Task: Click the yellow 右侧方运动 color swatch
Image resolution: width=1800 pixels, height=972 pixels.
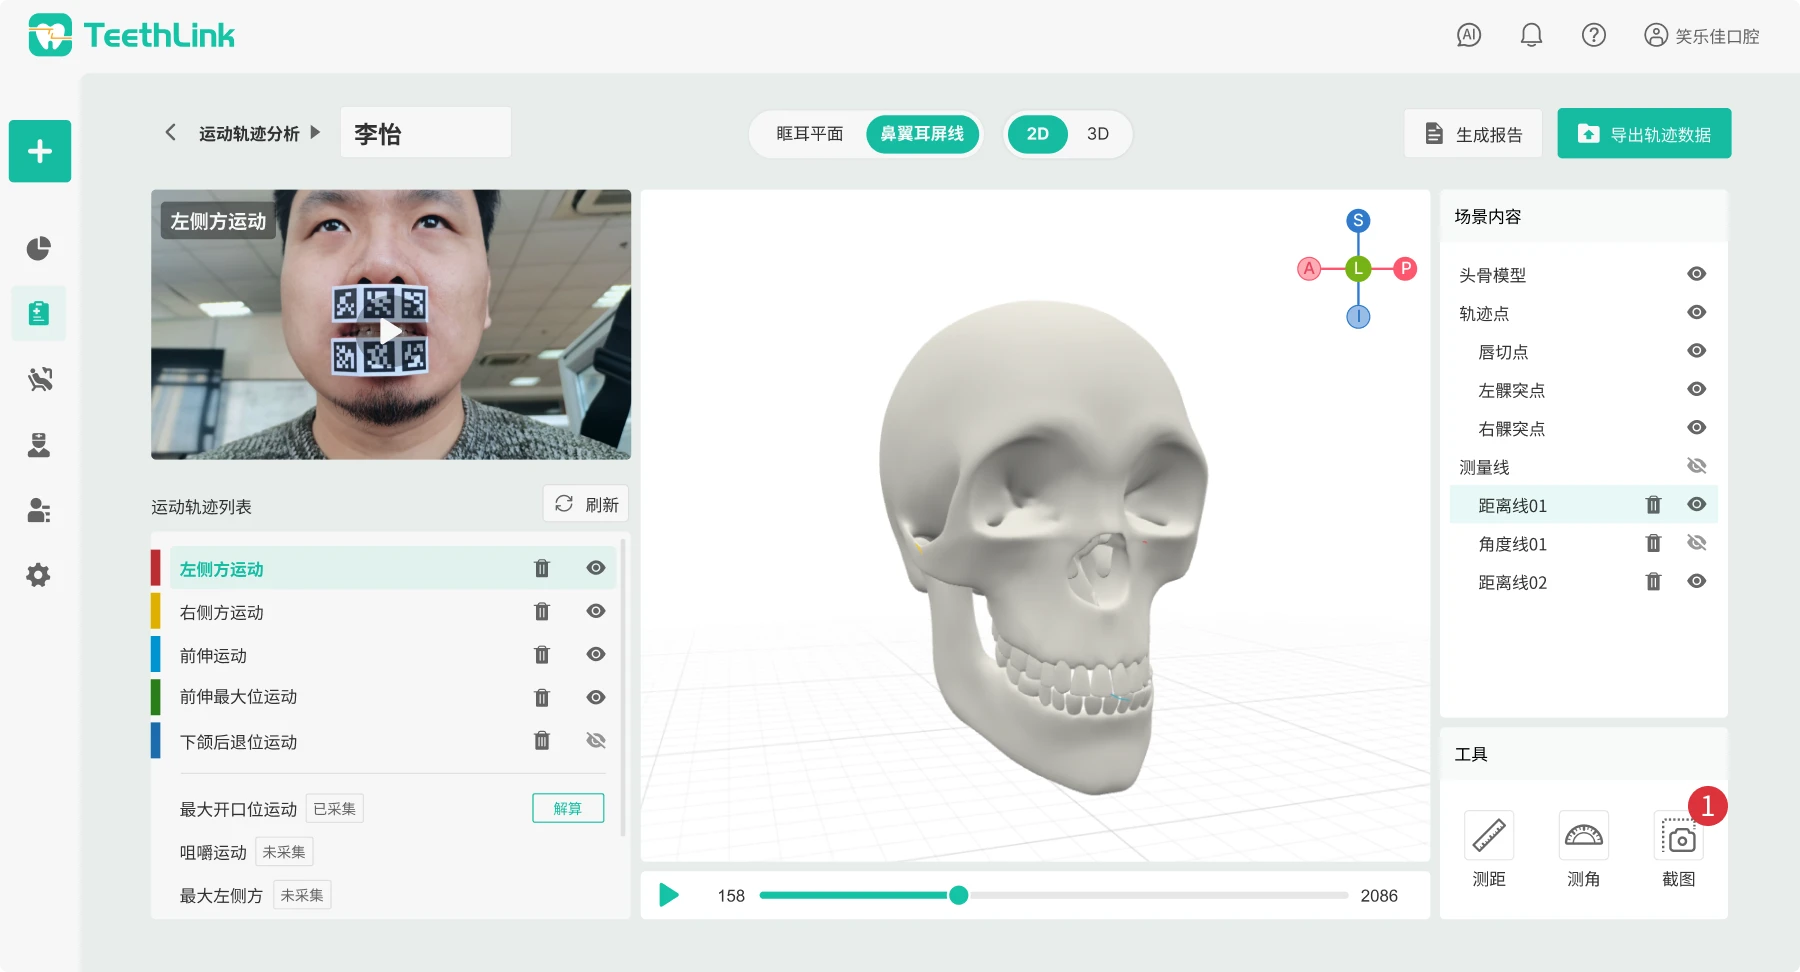Action: tap(156, 611)
